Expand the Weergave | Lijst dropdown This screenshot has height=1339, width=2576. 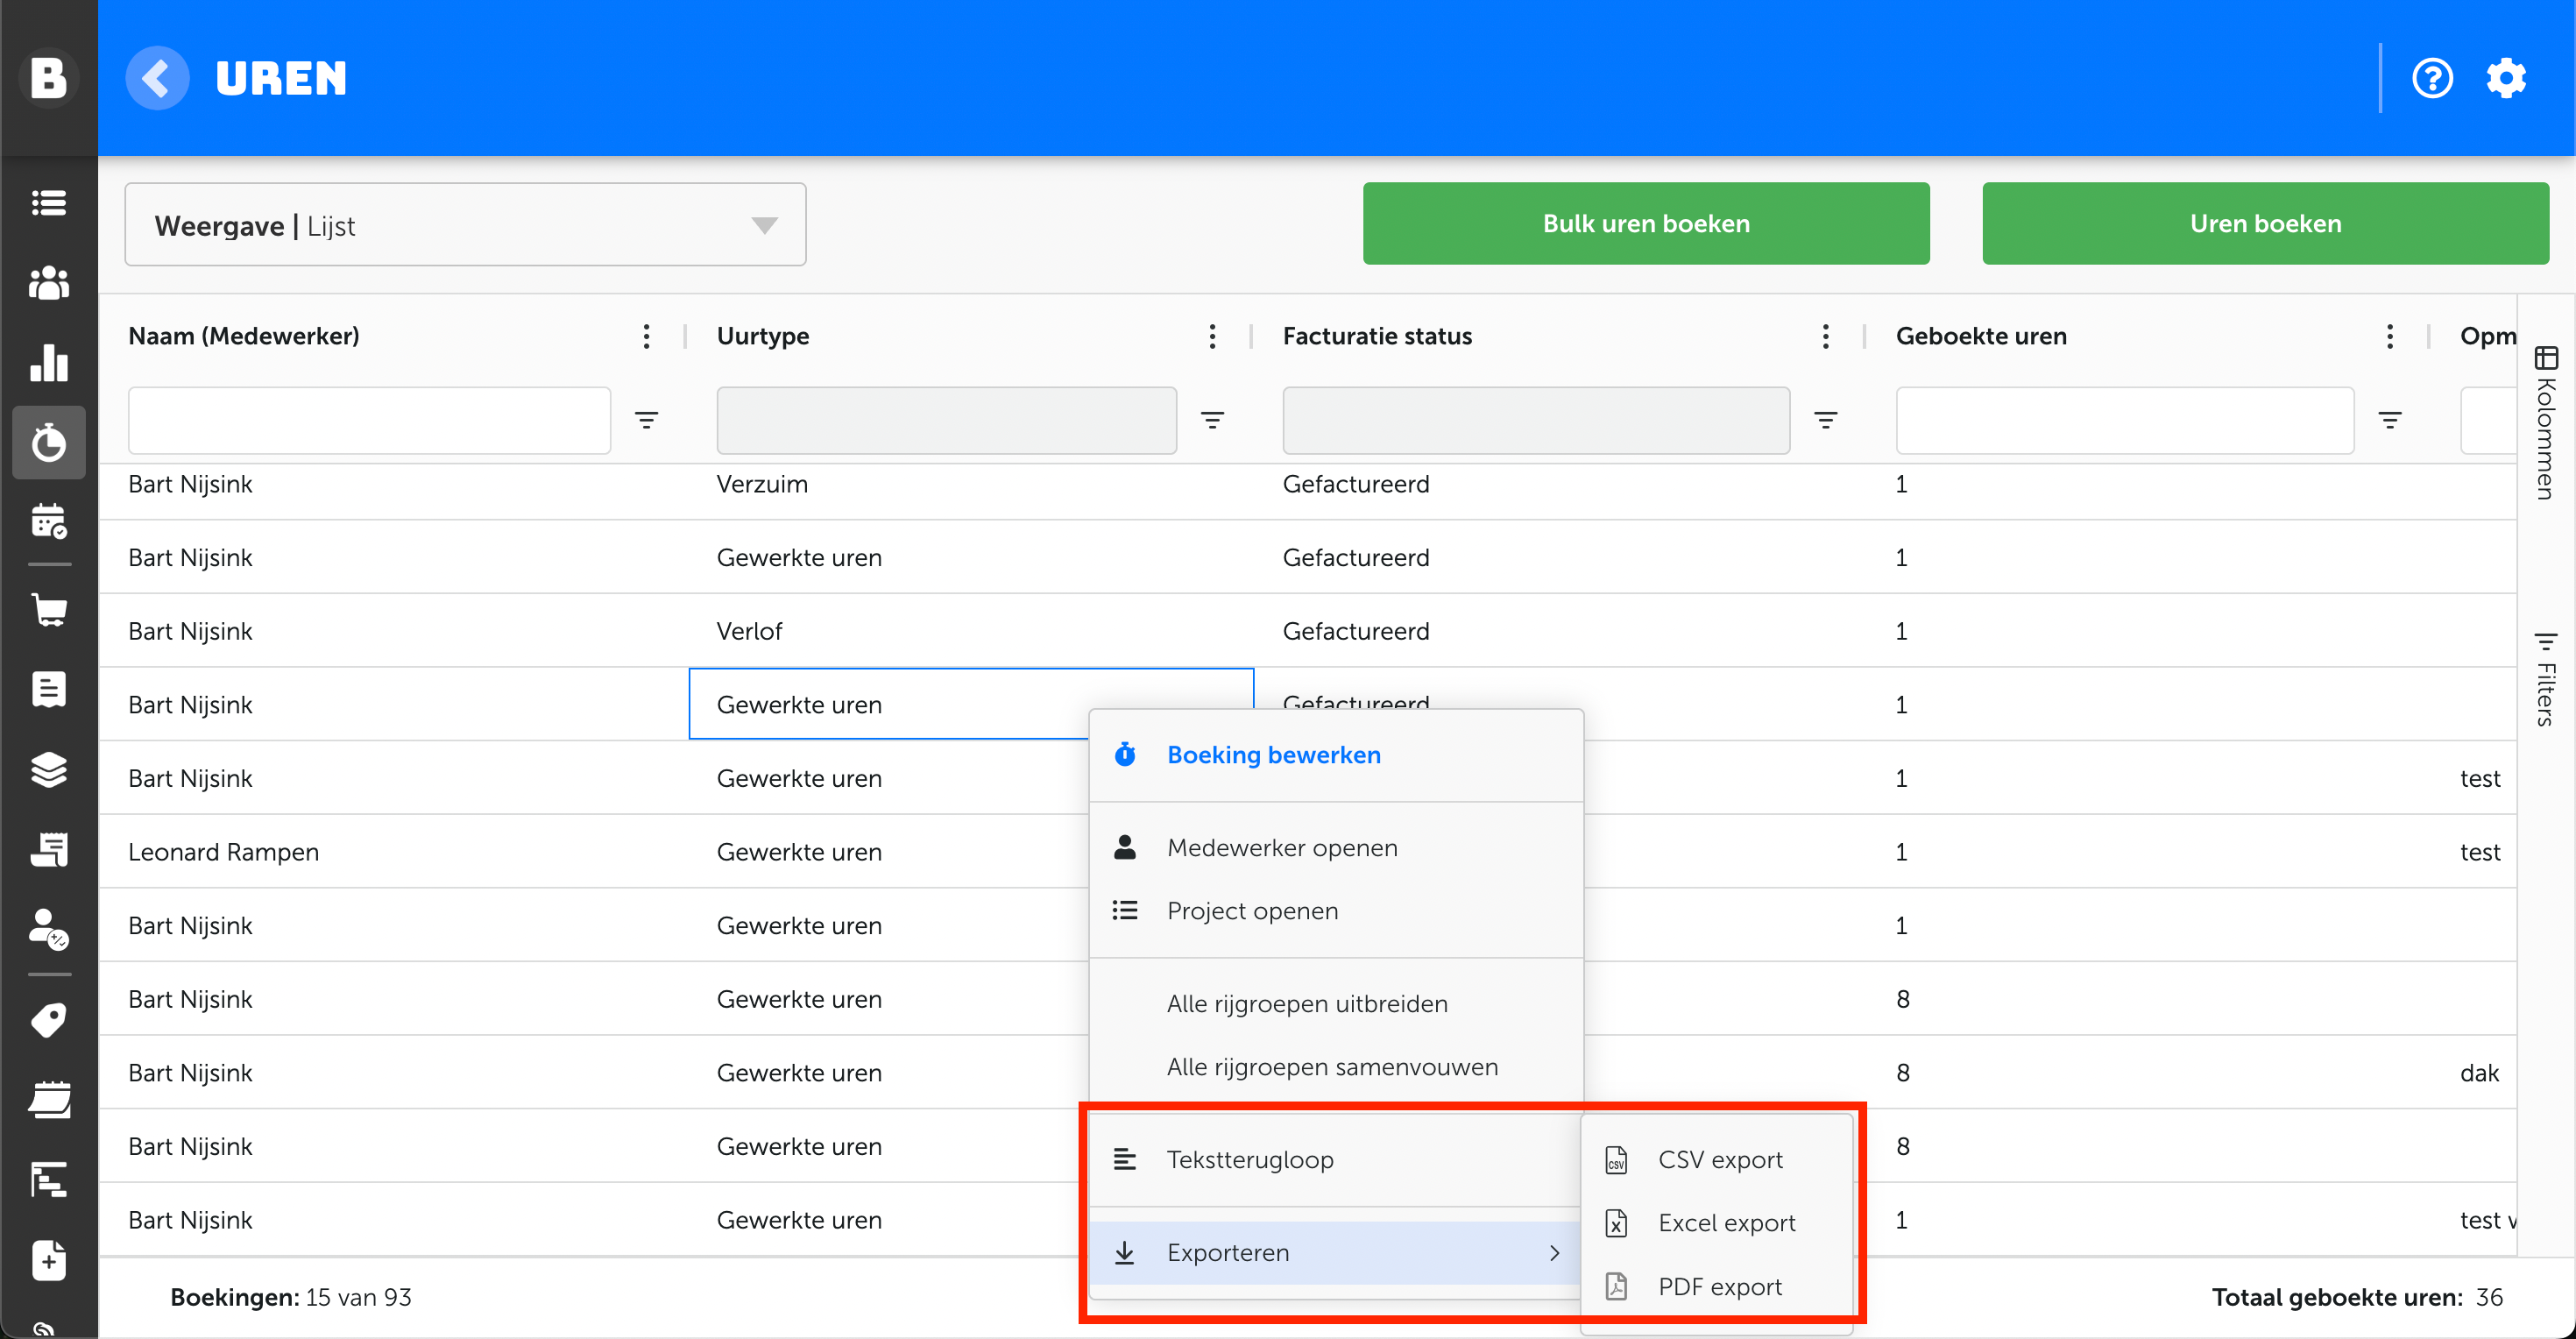[x=465, y=225]
